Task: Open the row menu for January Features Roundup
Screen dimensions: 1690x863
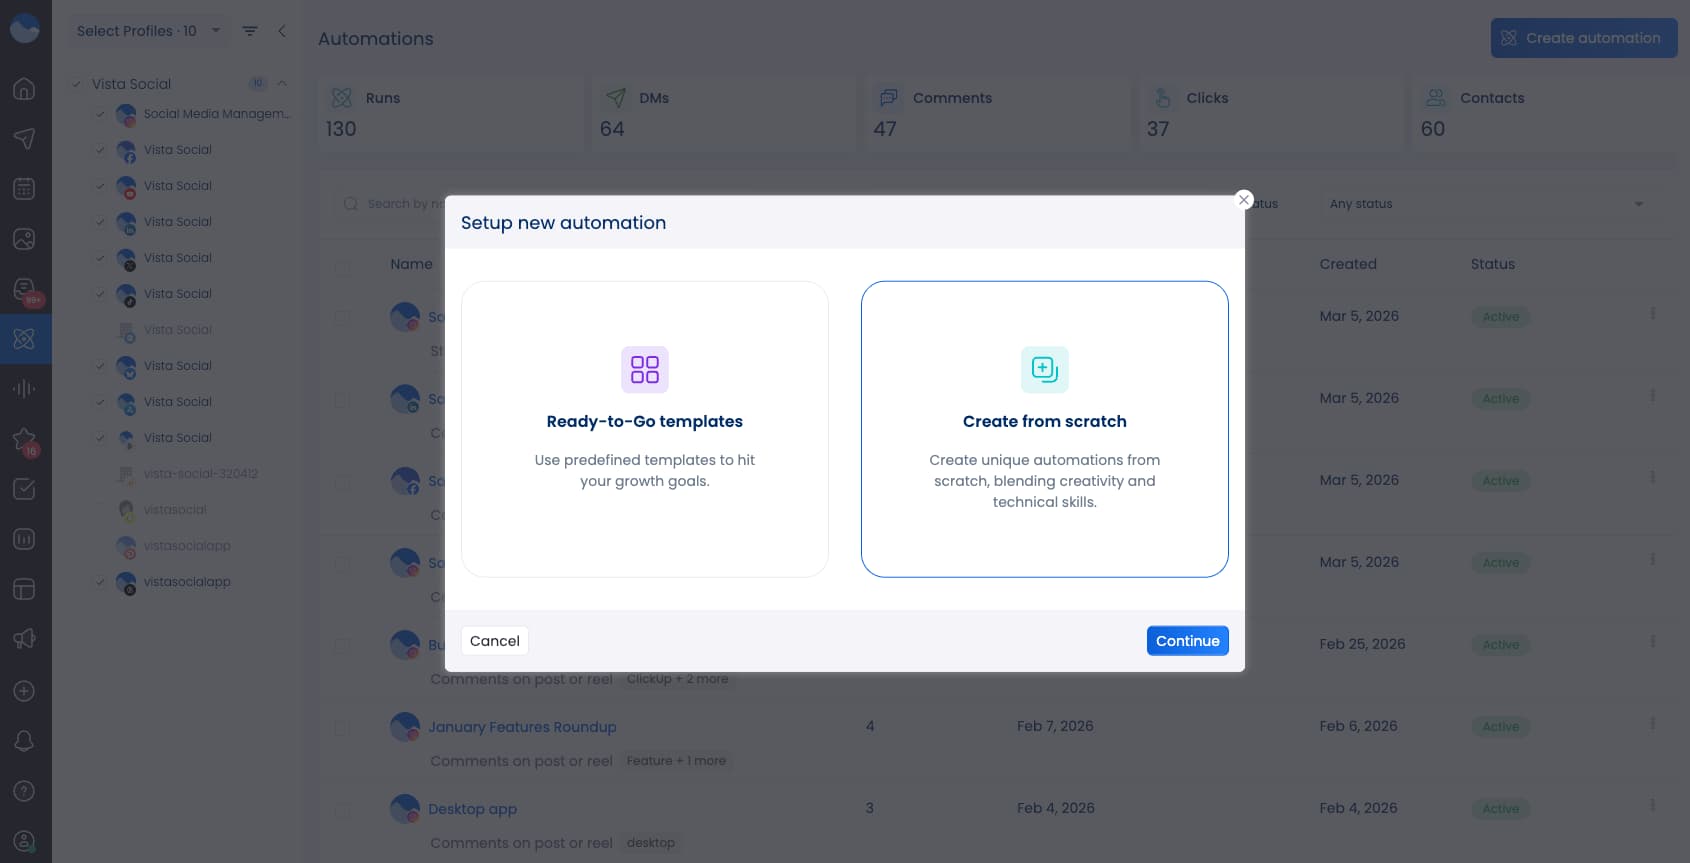Action: pos(1652,724)
